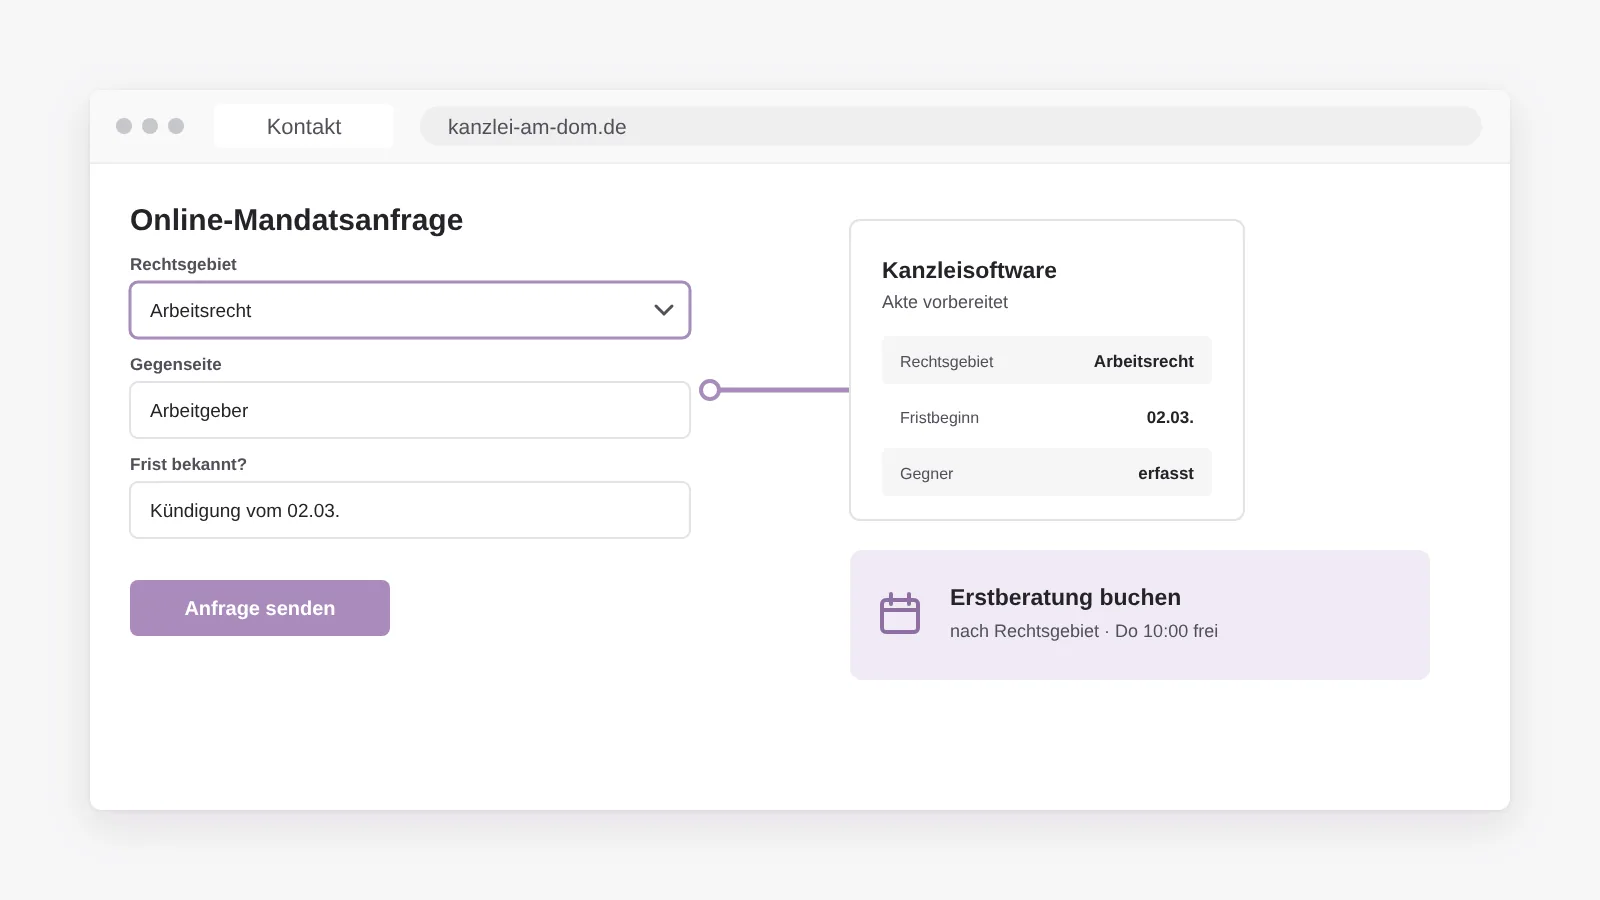This screenshot has height=900, width=1600.
Task: Click the Gegenseite field label
Action: point(176,364)
